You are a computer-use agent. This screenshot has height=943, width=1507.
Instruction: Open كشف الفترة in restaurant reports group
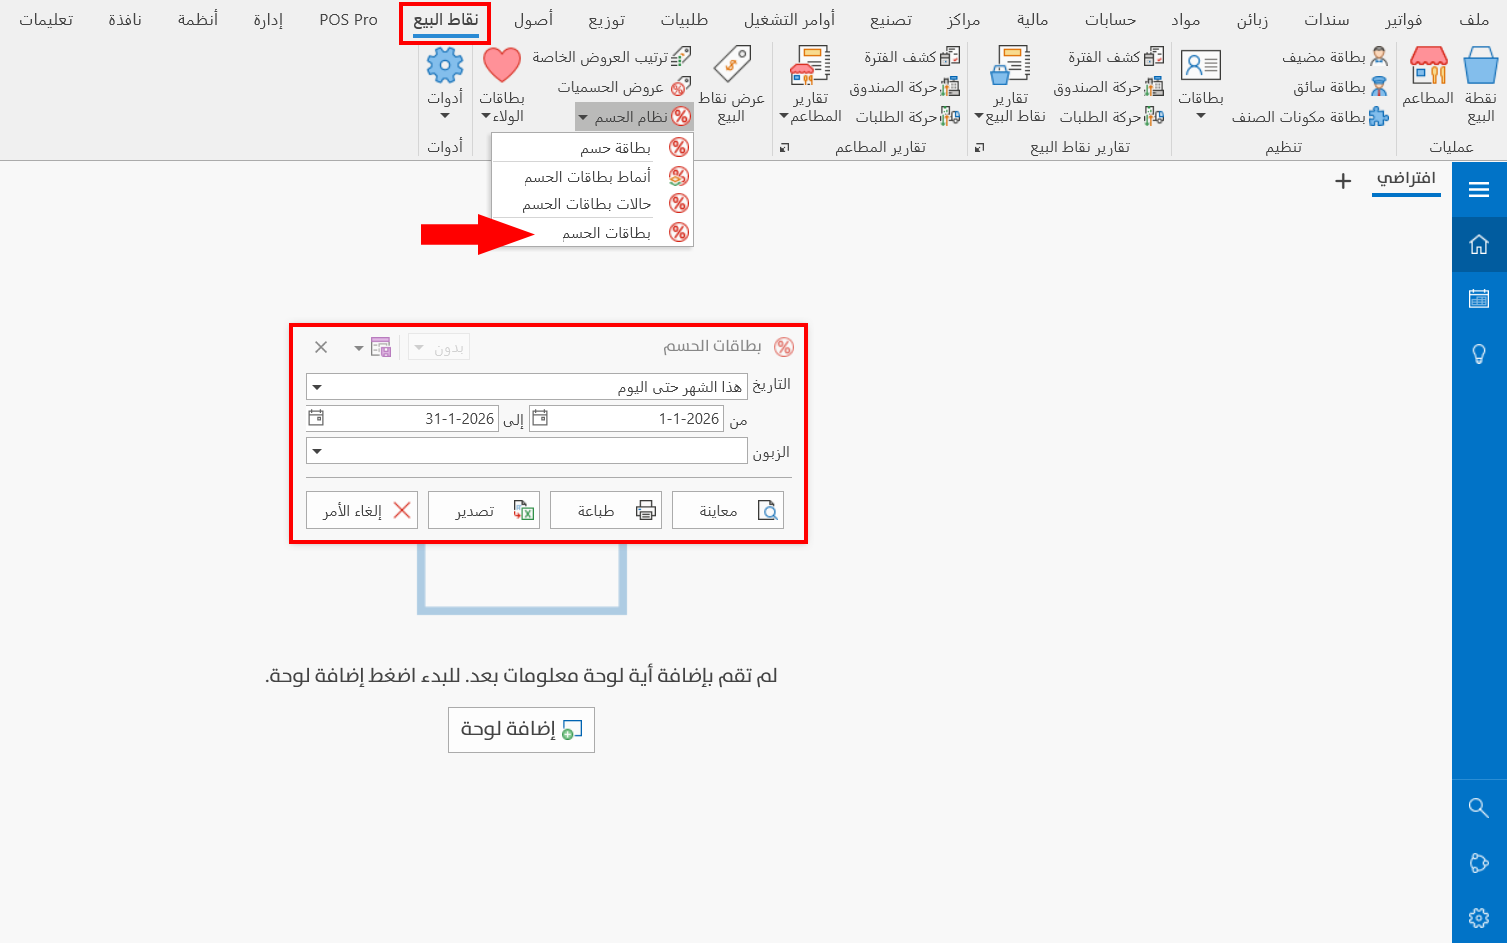click(912, 57)
